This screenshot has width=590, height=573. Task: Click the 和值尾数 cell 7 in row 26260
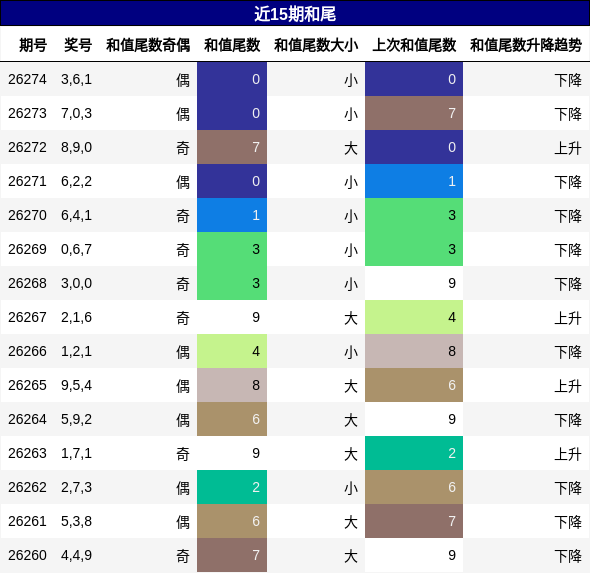point(232,555)
